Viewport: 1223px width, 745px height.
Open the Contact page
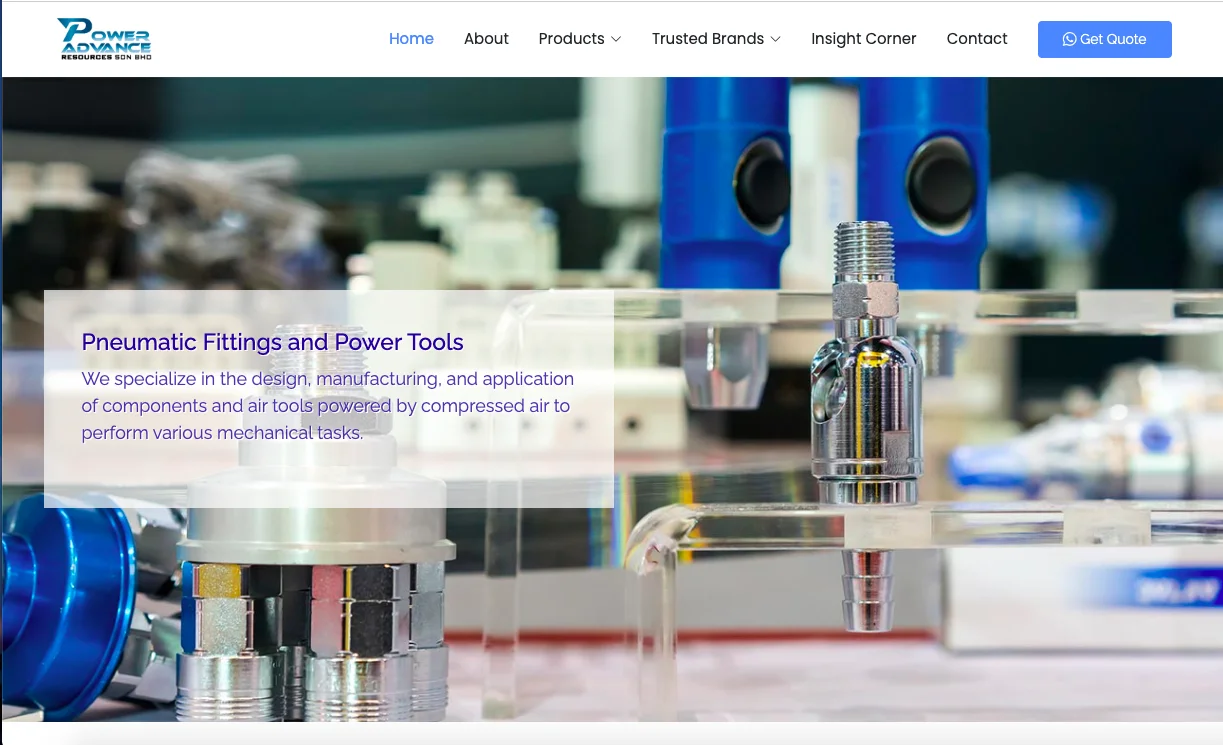click(976, 39)
